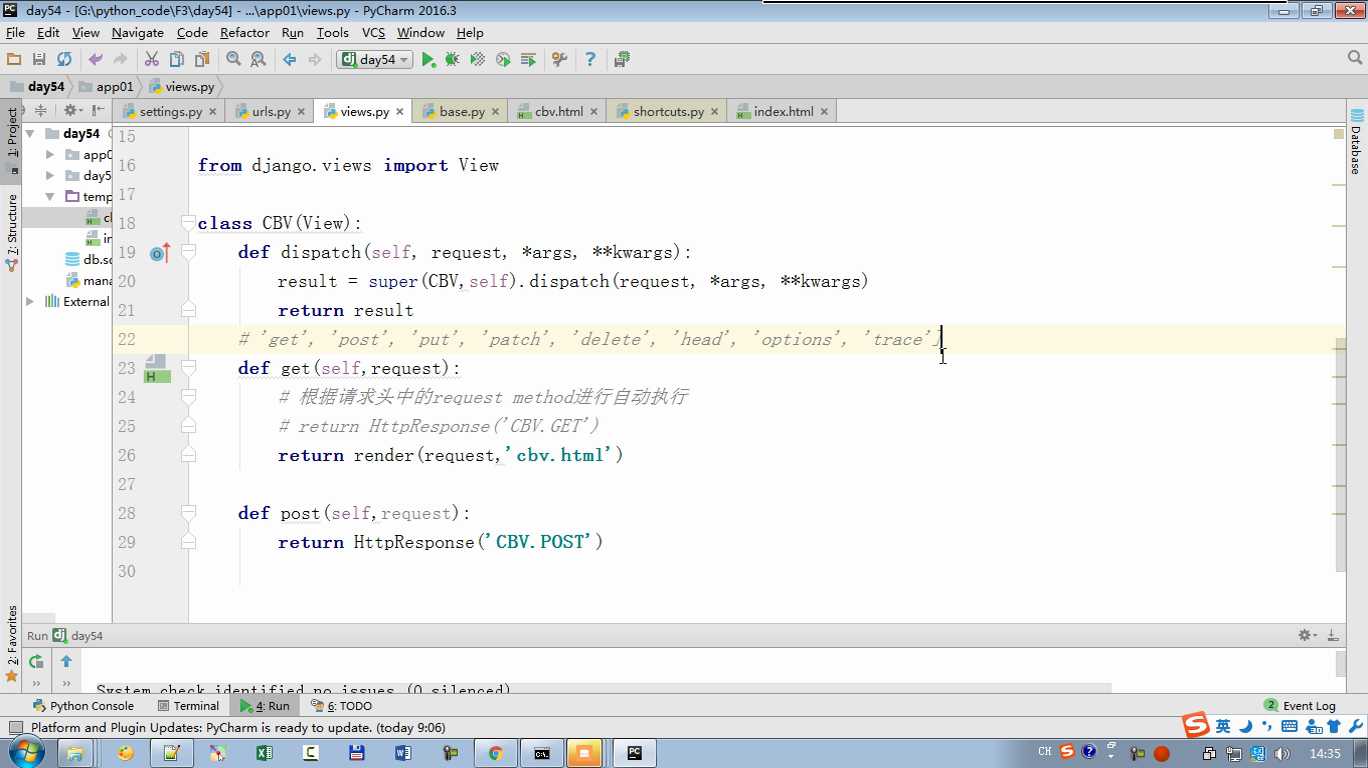Image resolution: width=1368 pixels, height=768 pixels.
Task: Open Chrome from the Windows taskbar
Action: click(x=495, y=753)
